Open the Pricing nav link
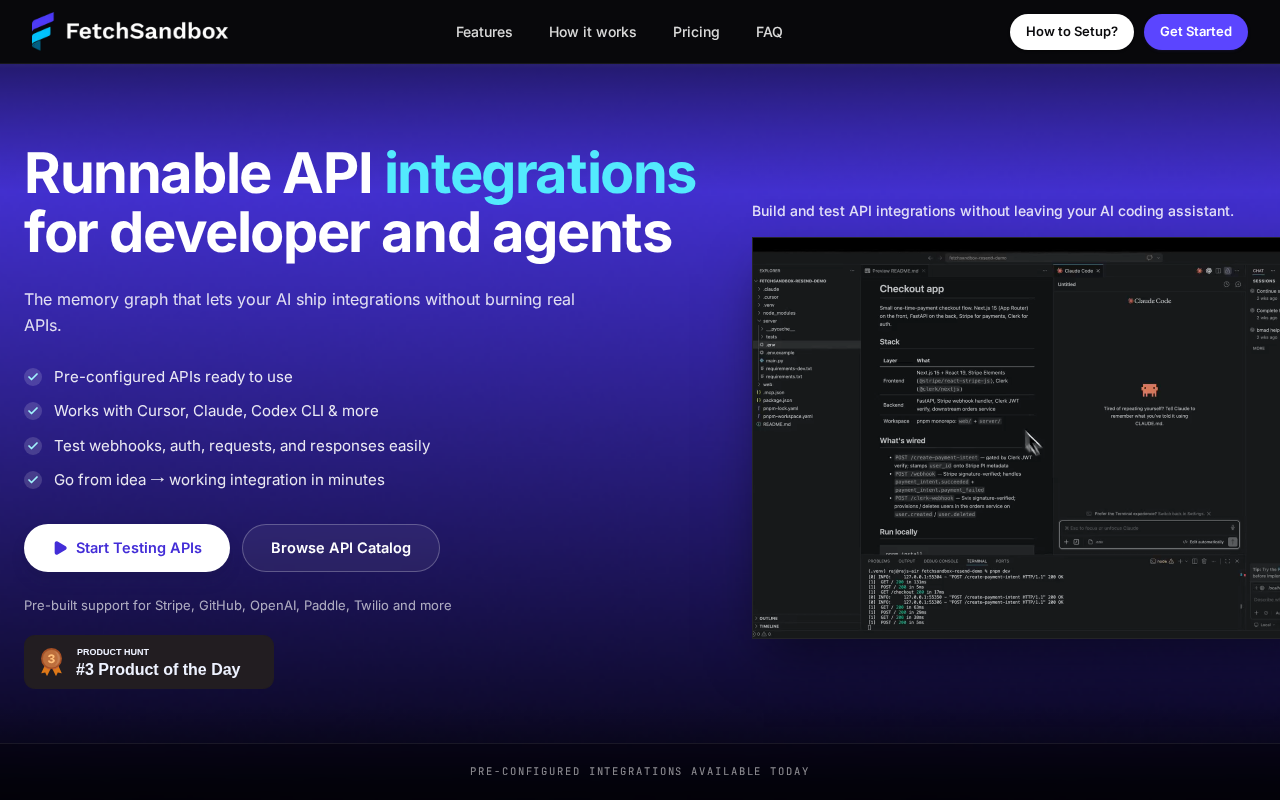 [696, 32]
